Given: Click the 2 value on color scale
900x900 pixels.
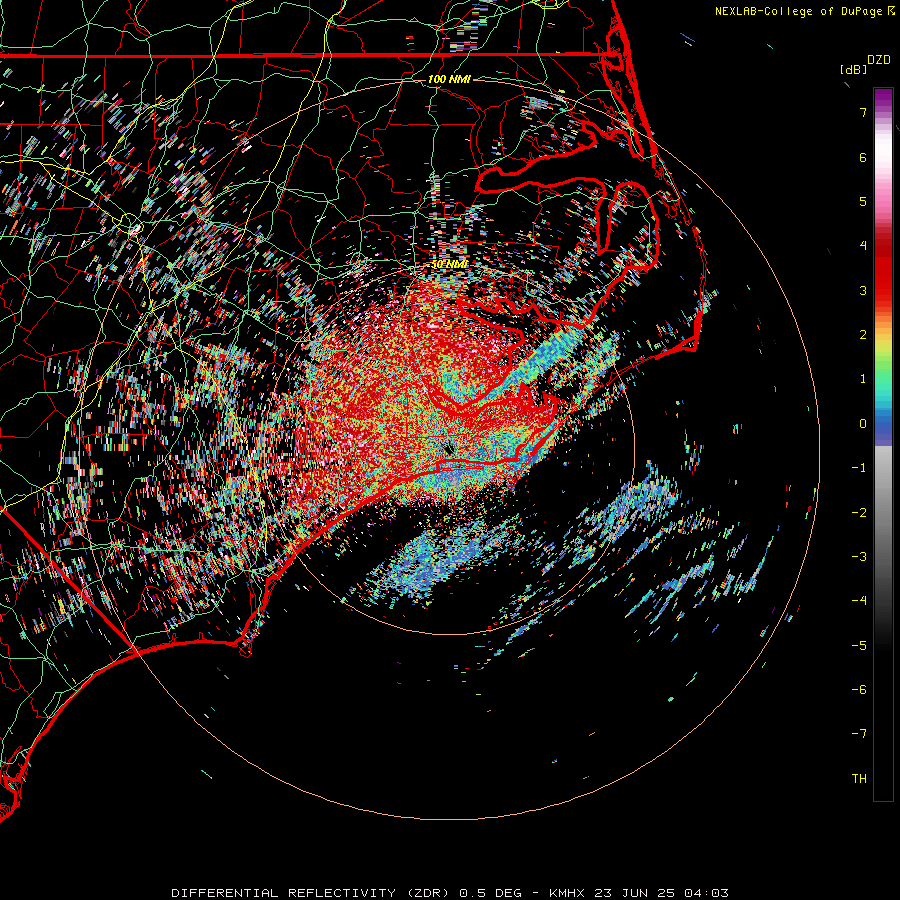Looking at the screenshot, I should [x=863, y=335].
